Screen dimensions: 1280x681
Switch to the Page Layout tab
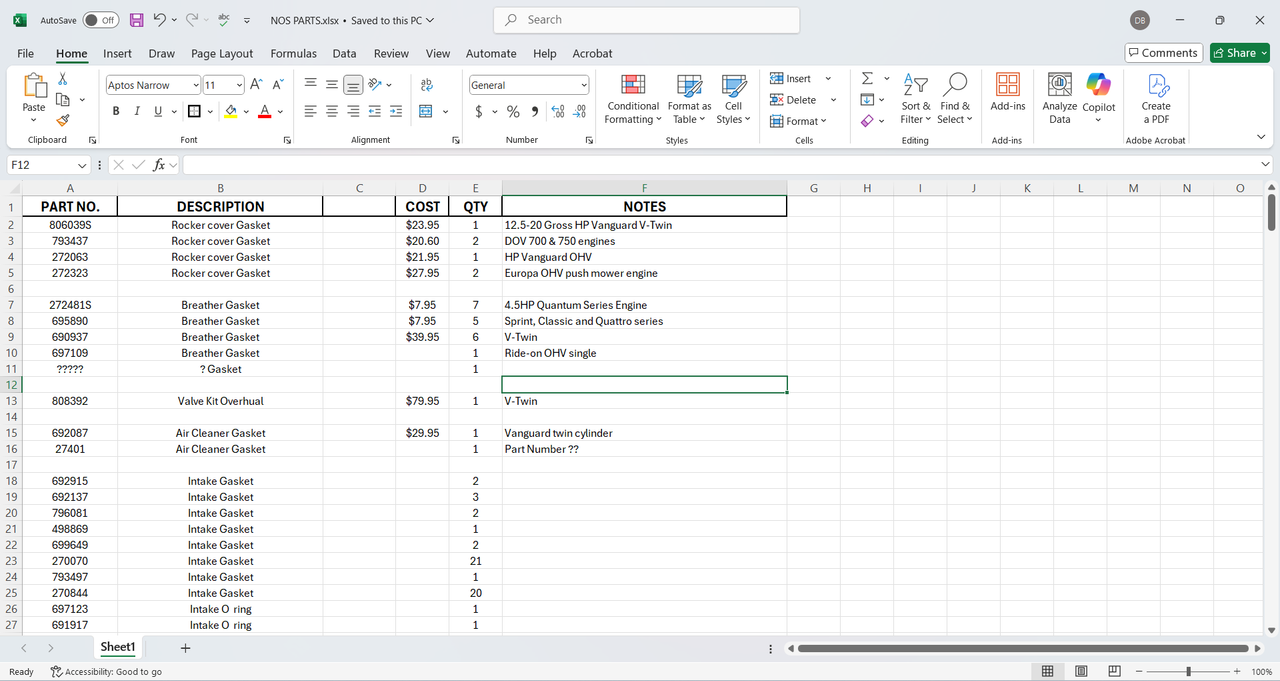[222, 54]
